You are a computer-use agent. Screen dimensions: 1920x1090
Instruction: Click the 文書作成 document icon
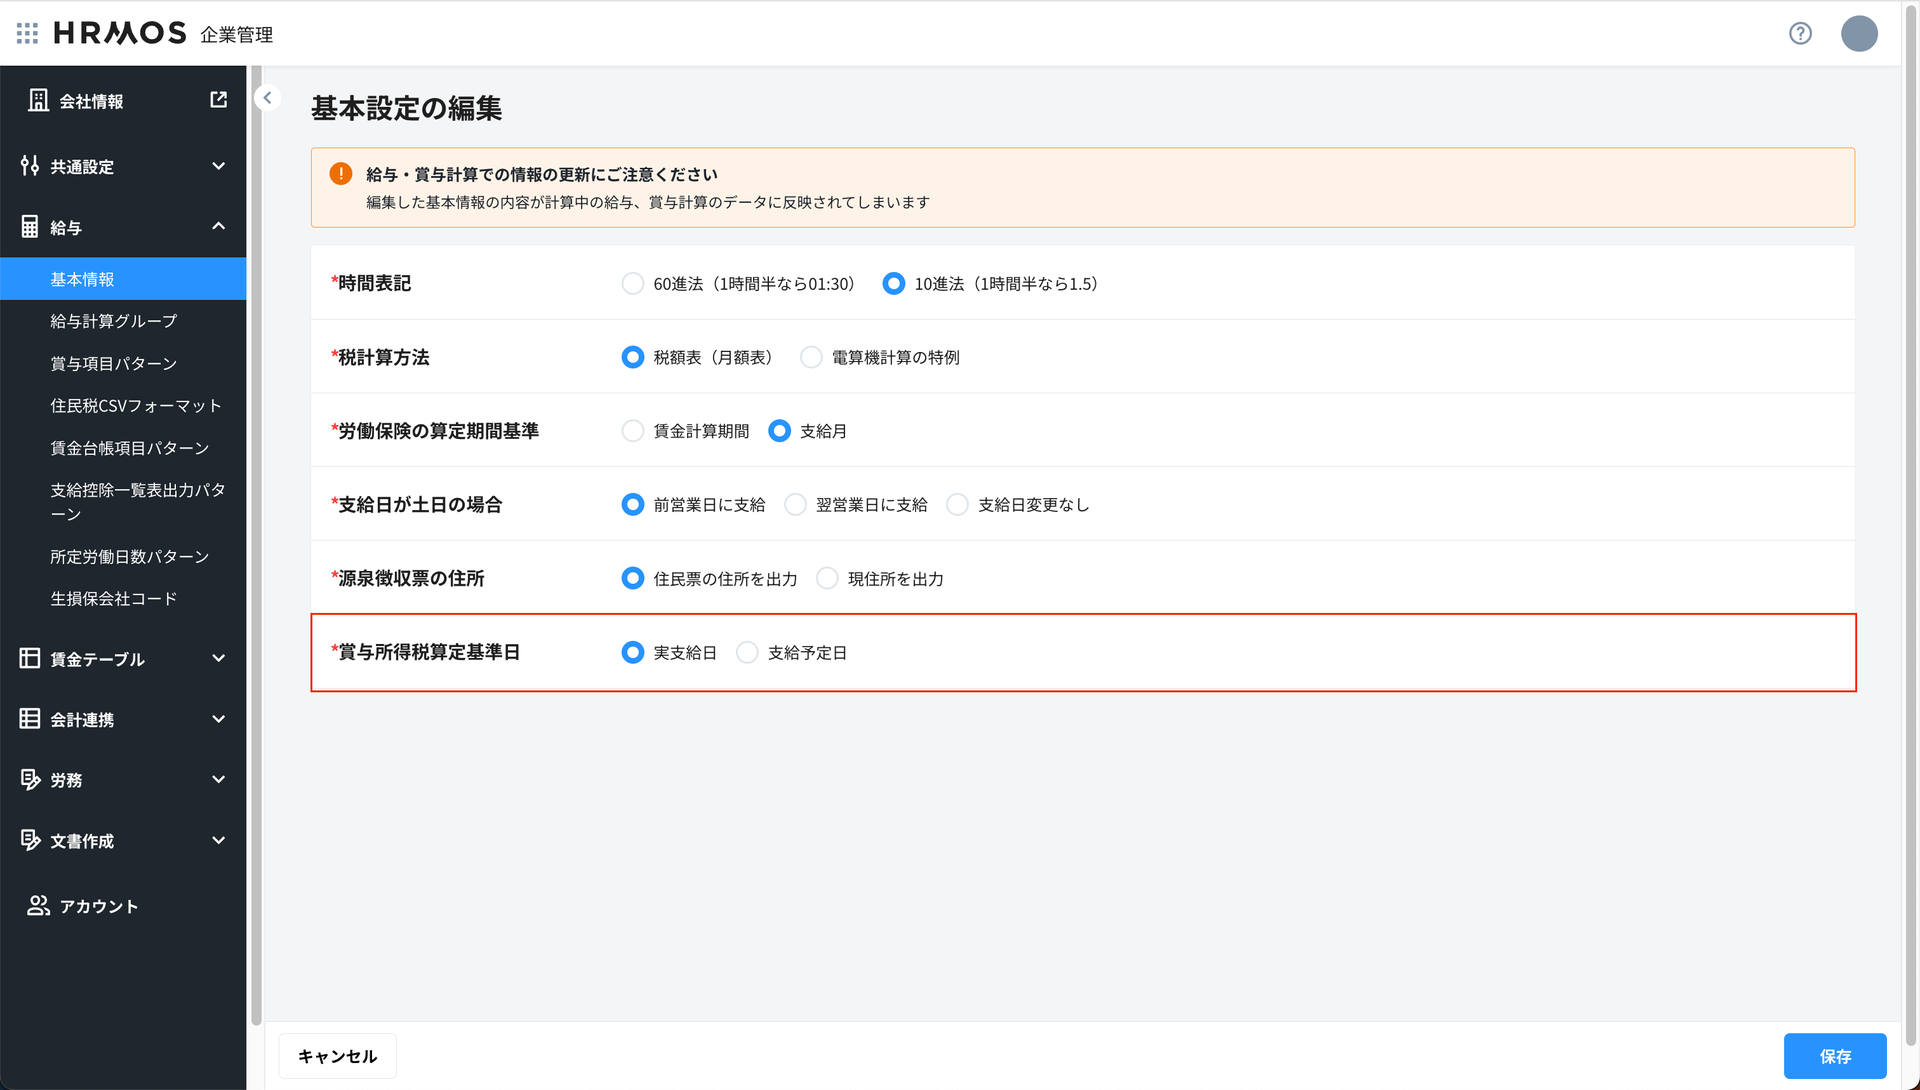pyautogui.click(x=30, y=840)
